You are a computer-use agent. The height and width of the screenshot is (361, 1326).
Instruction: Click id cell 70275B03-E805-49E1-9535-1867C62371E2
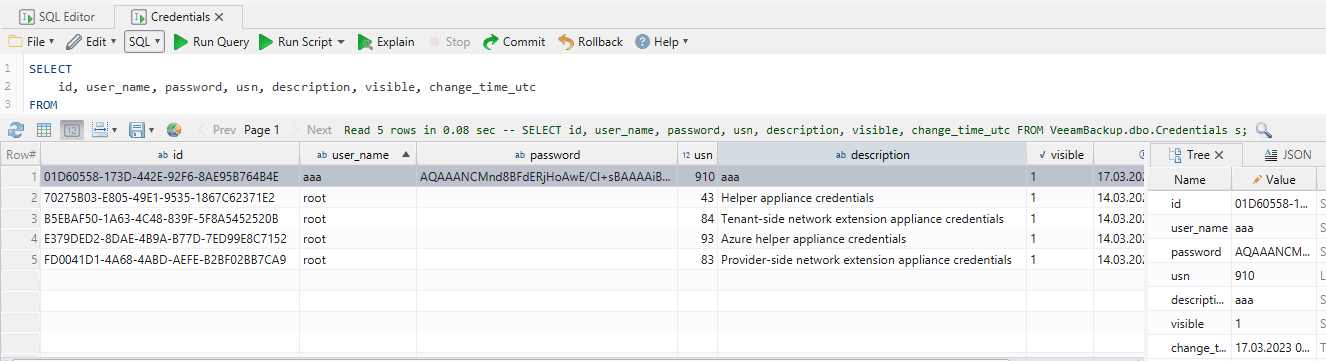point(170,198)
